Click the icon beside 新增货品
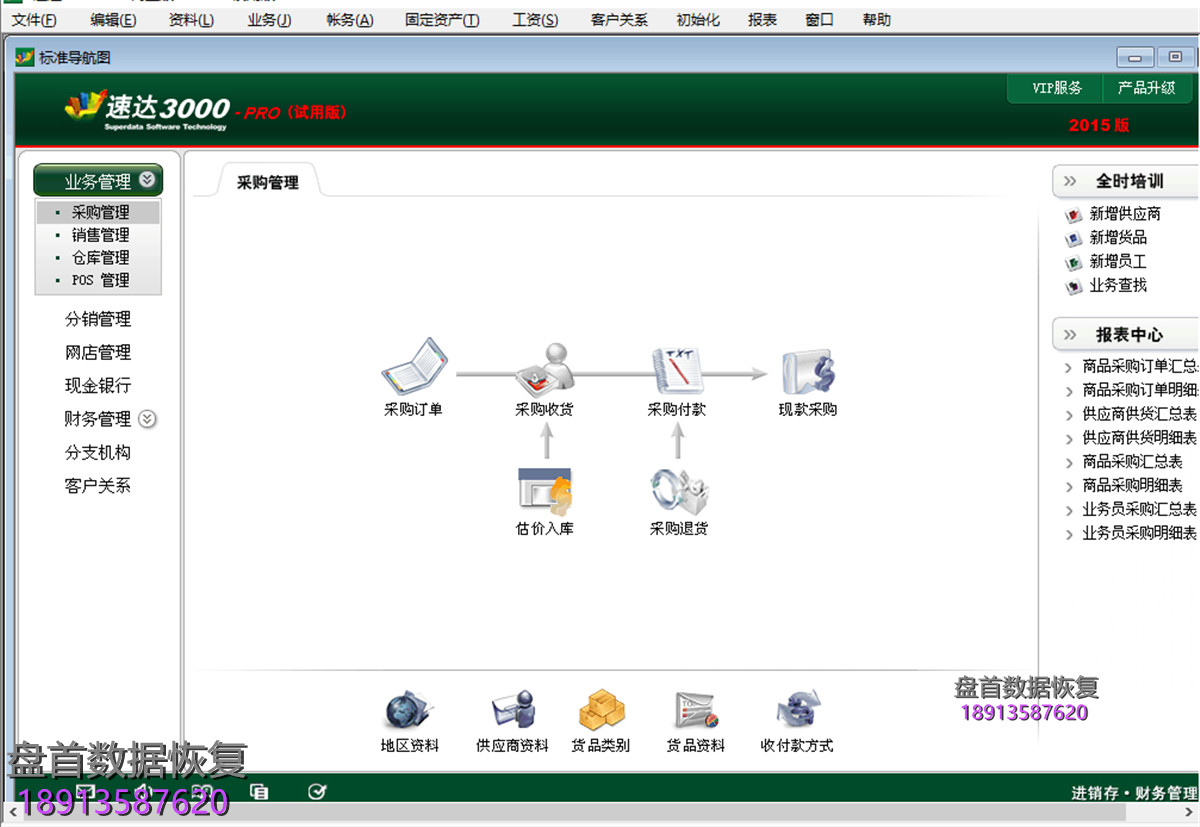 coord(1074,238)
